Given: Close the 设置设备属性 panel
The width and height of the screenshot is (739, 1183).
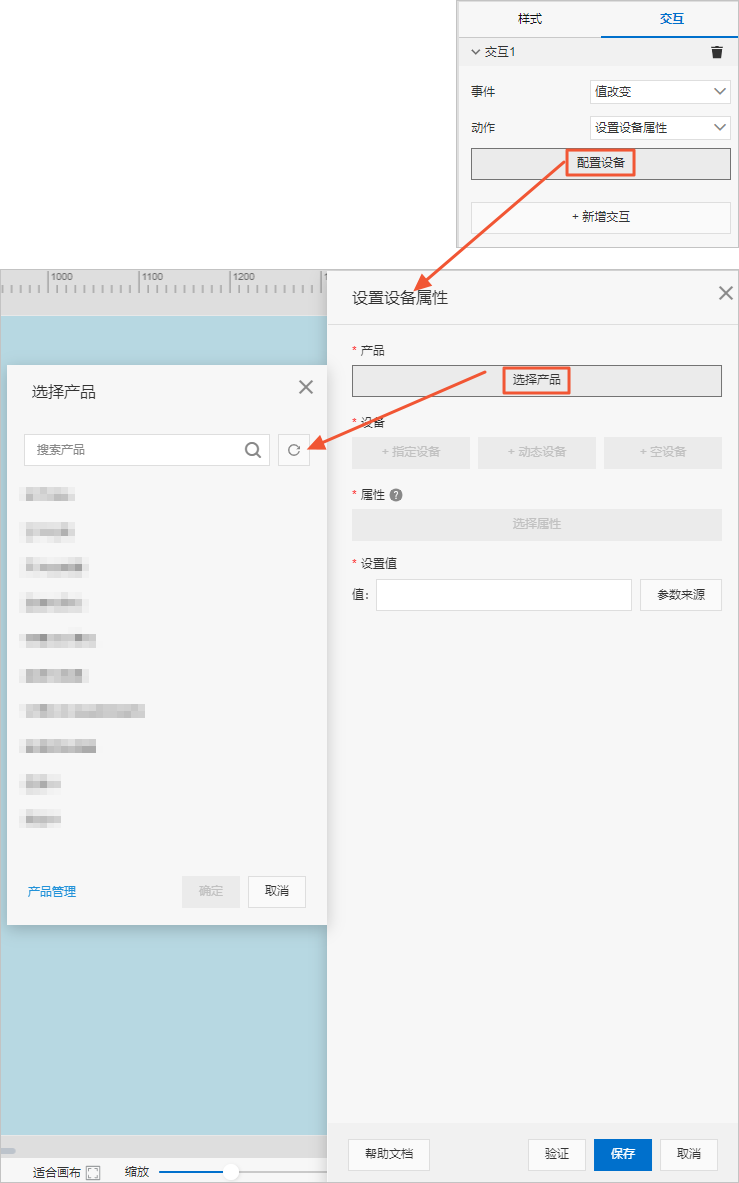Looking at the screenshot, I should pyautogui.click(x=725, y=293).
